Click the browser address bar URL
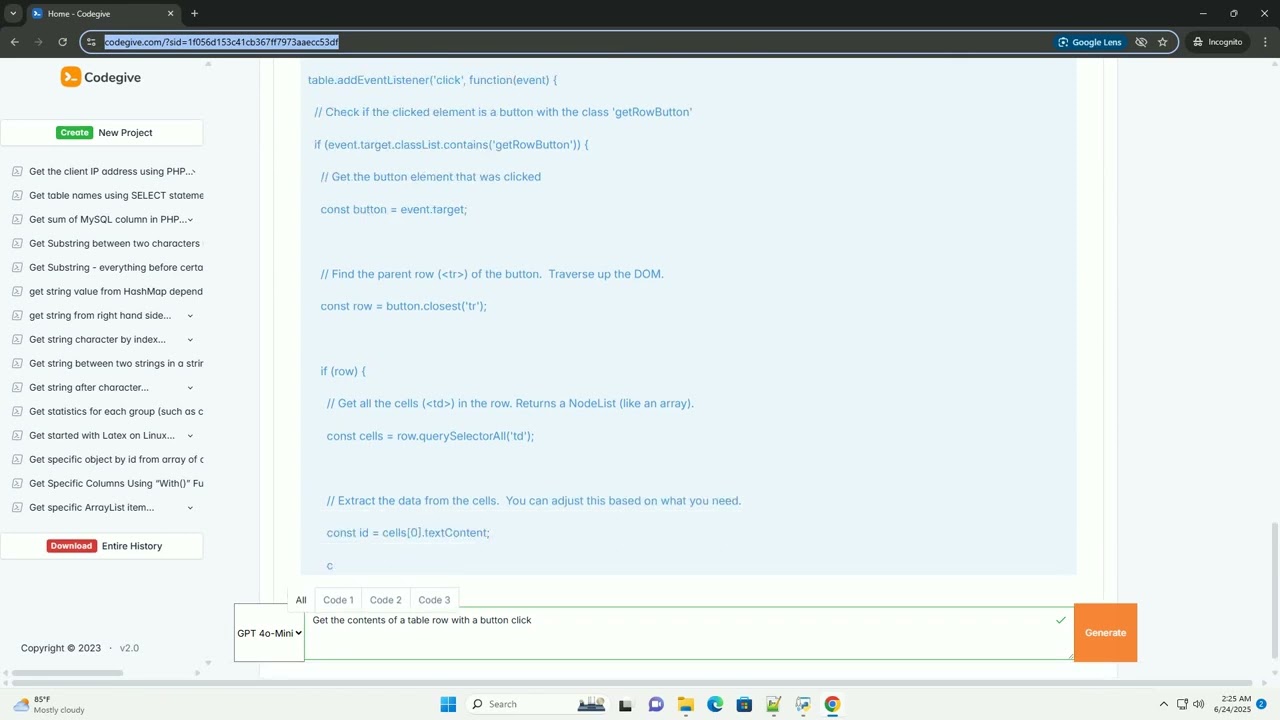Screen dimensions: 1280x720 click(x=222, y=42)
